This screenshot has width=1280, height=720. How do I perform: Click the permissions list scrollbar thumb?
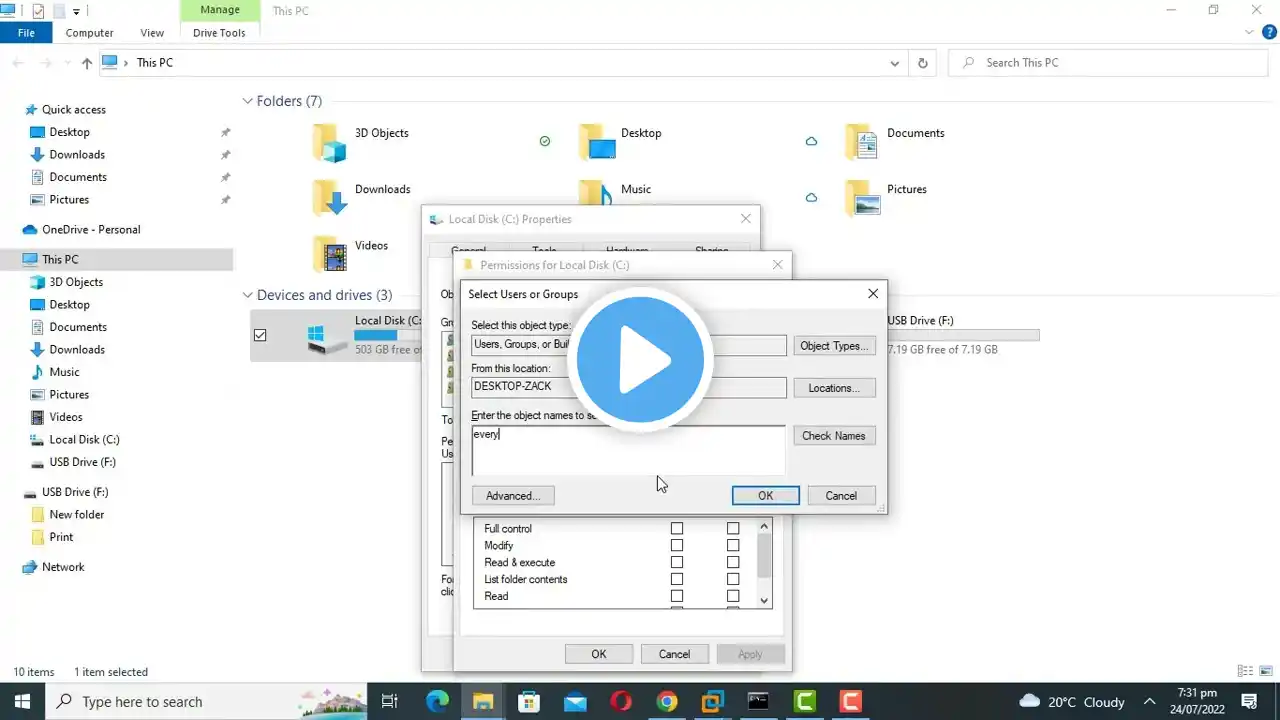click(765, 555)
